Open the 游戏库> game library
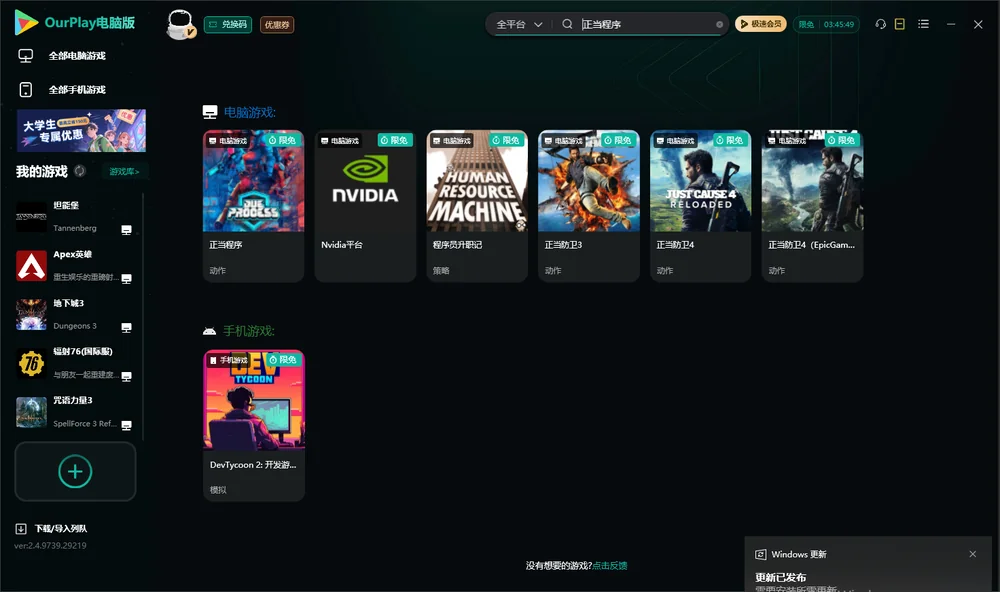Screen dimensions: 1000x592 pyautogui.click(x=124, y=171)
